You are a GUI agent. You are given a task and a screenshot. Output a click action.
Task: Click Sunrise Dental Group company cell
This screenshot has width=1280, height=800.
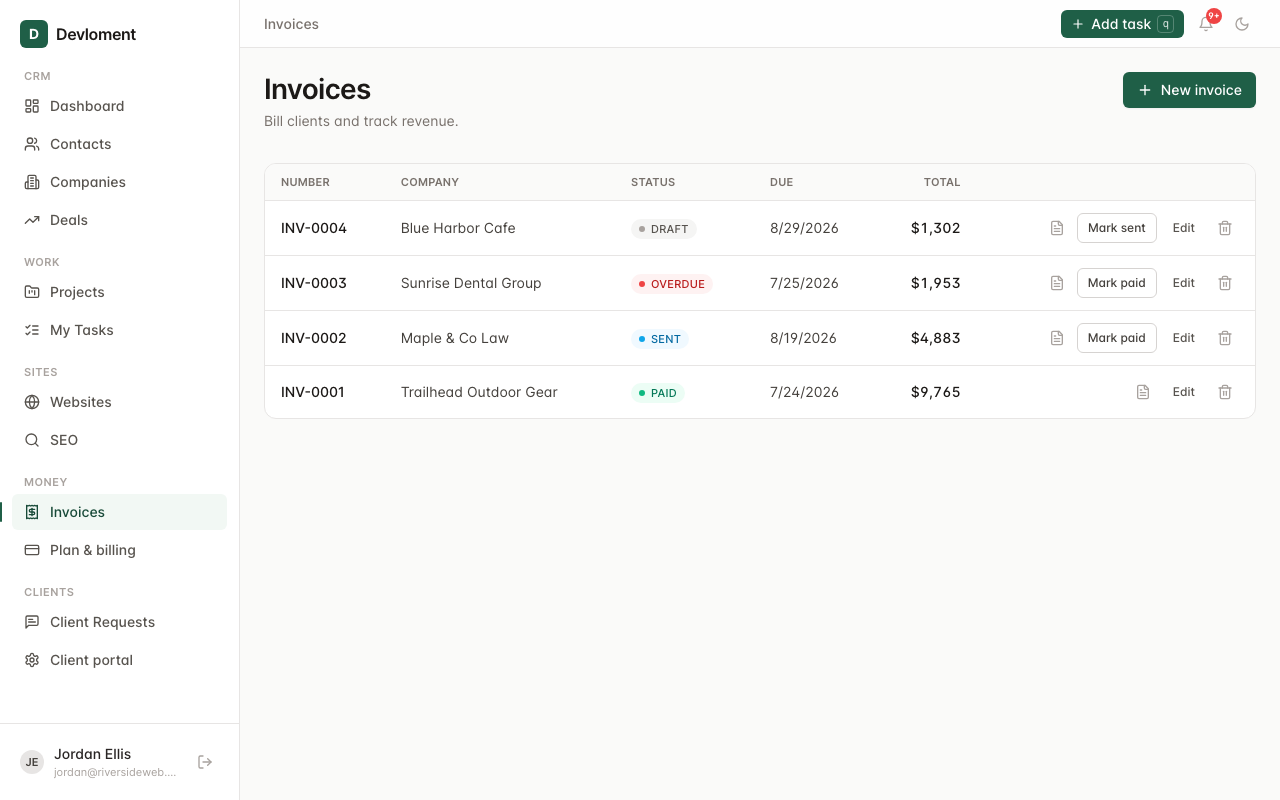[x=471, y=283]
